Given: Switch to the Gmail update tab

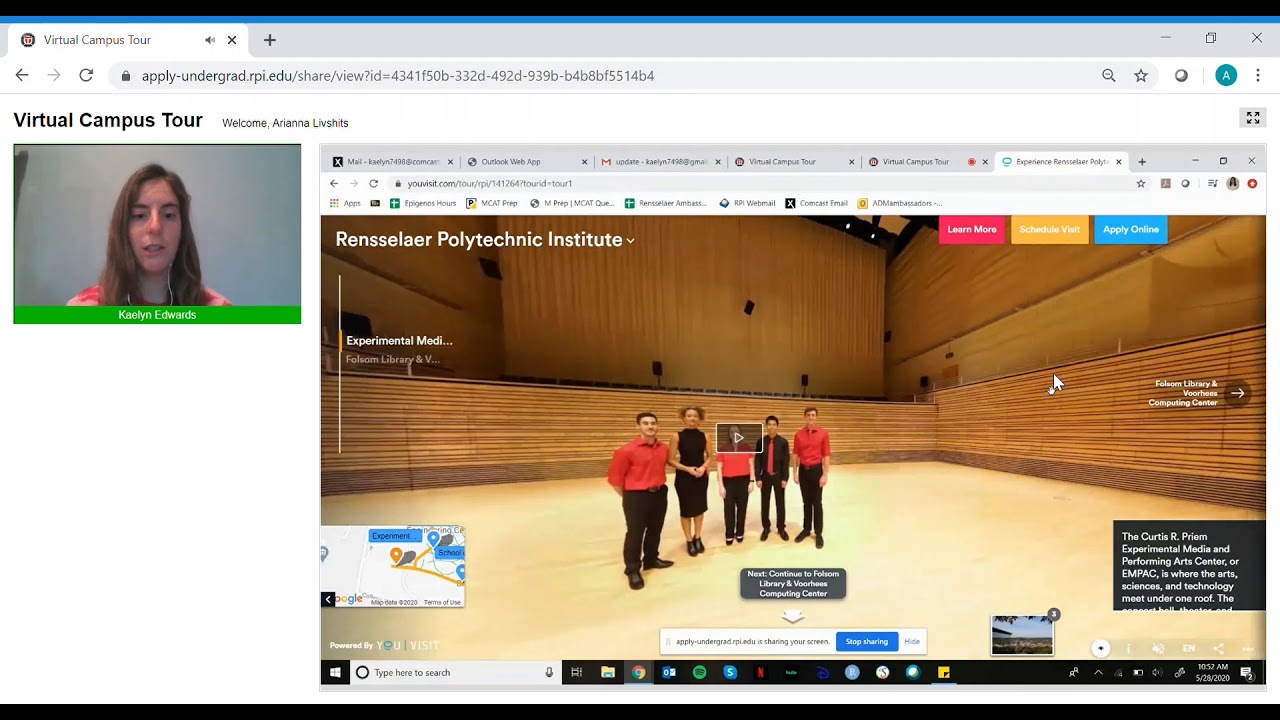Looking at the screenshot, I should point(660,161).
